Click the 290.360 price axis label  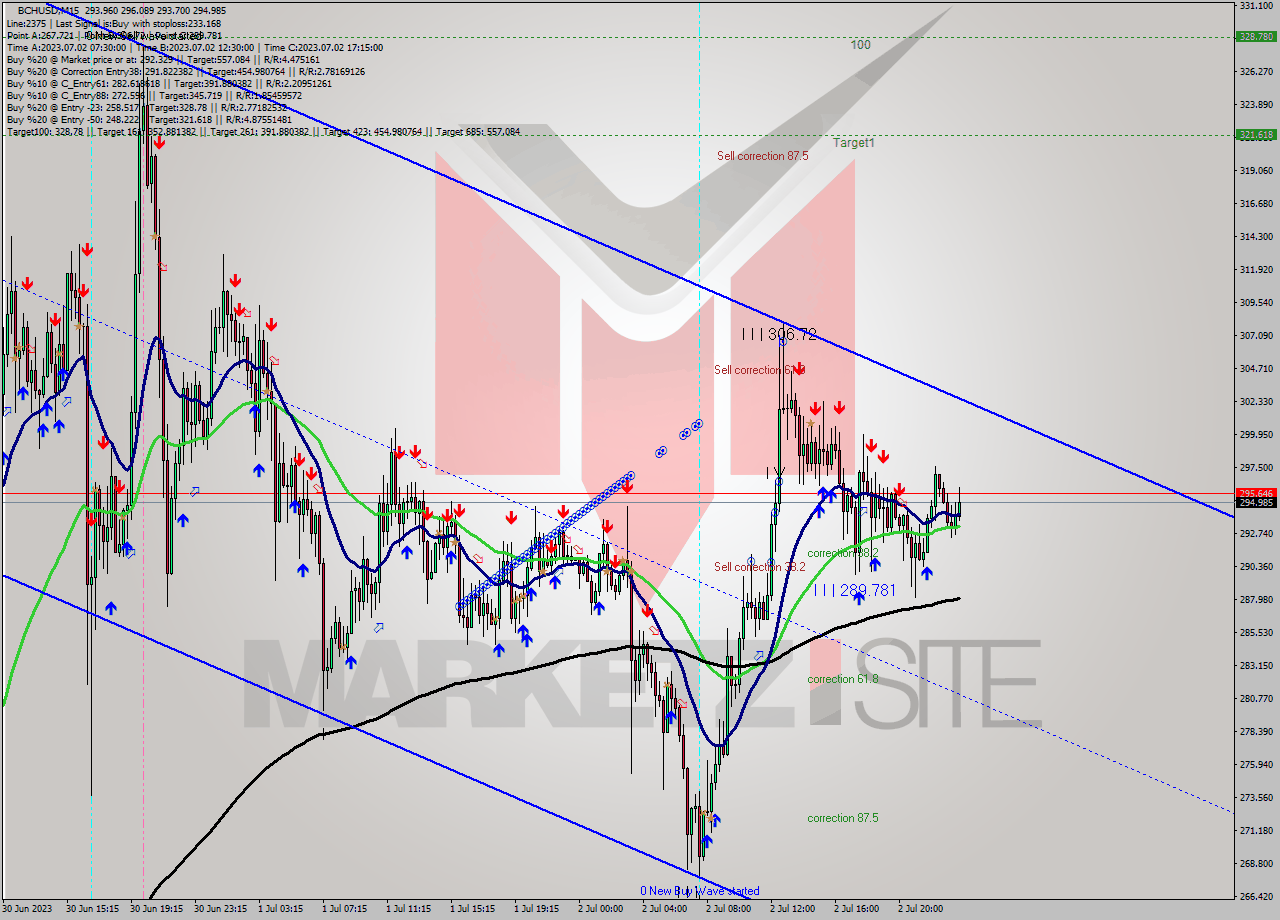[x=1256, y=567]
